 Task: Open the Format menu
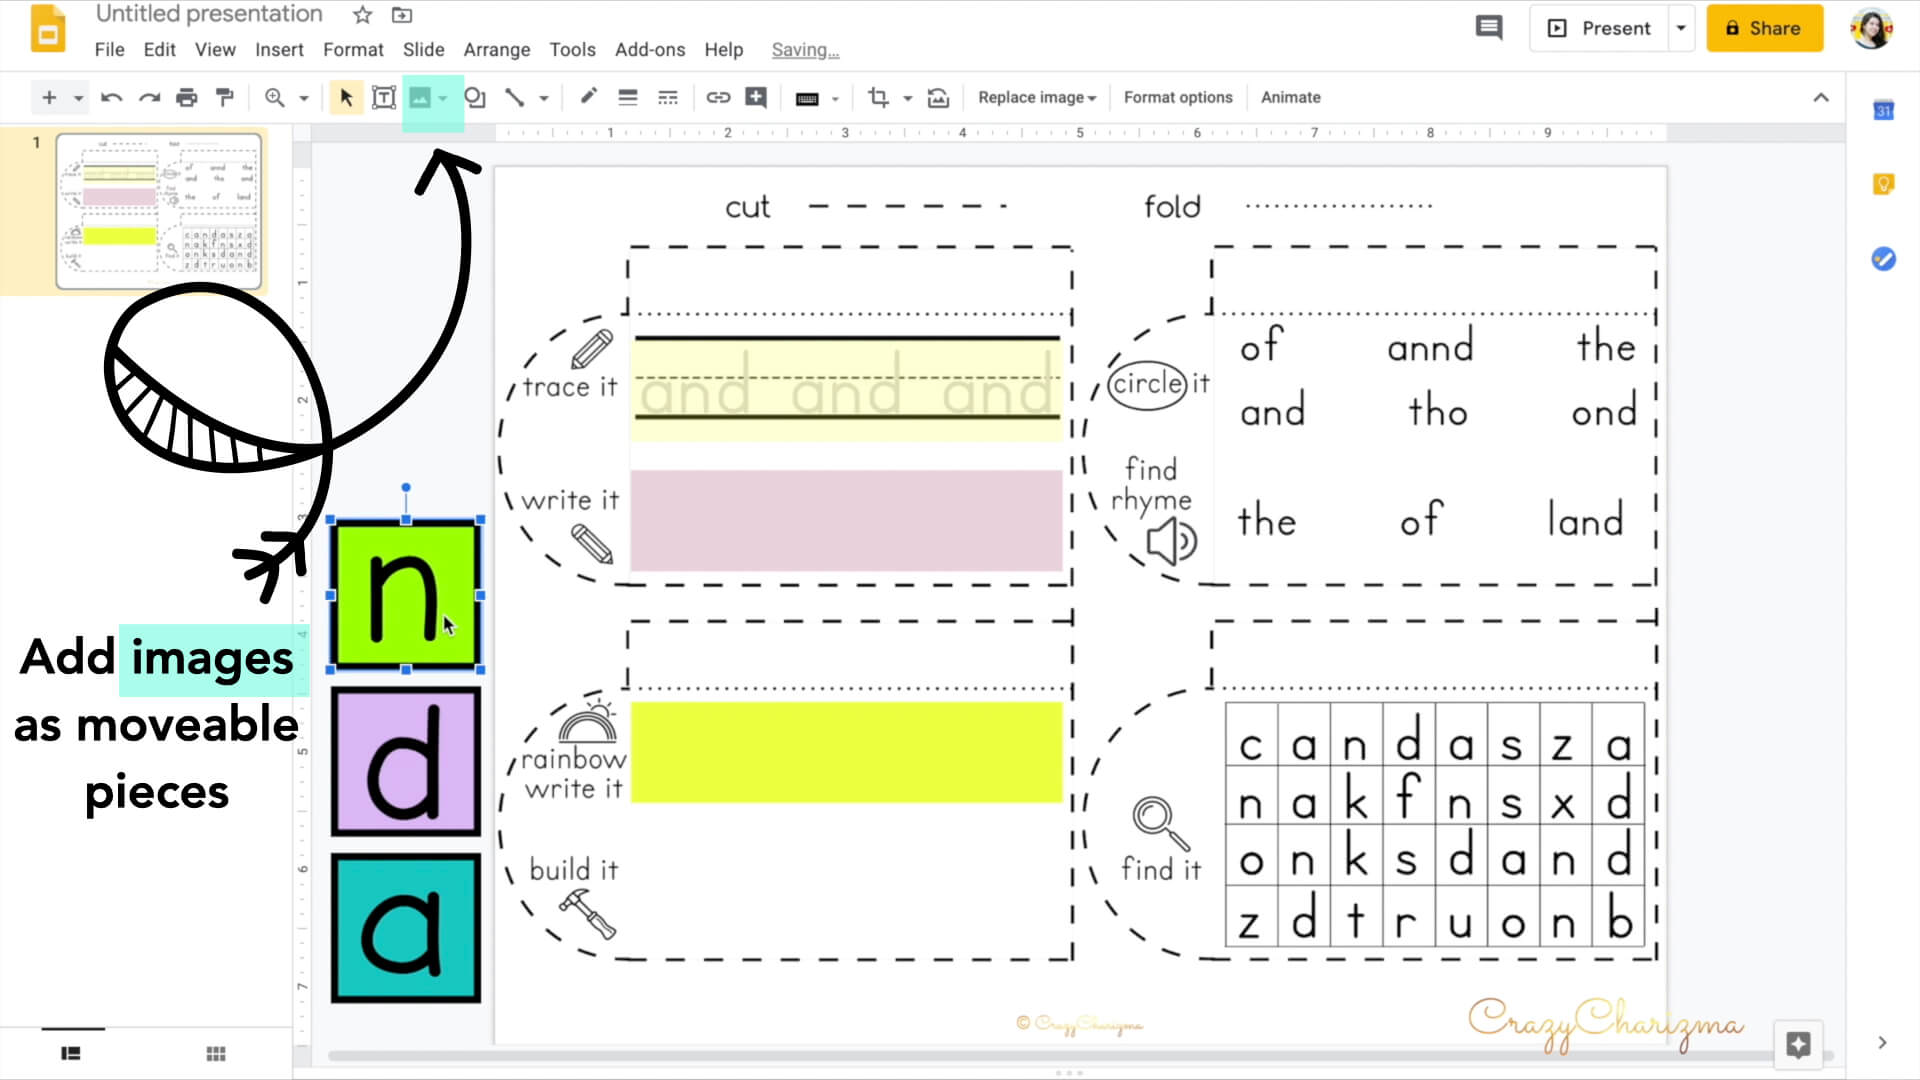[x=353, y=49]
